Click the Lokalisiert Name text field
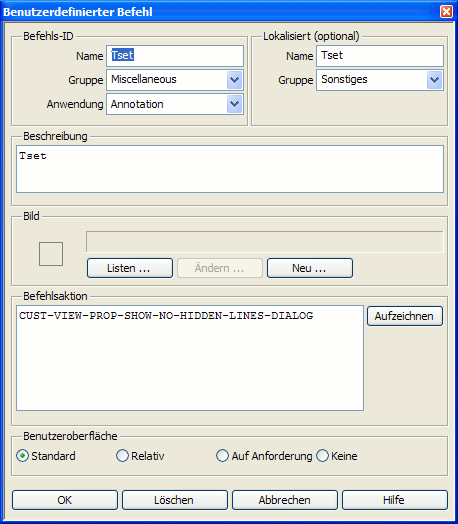Viewport: 458px width, 524px height. (380, 56)
